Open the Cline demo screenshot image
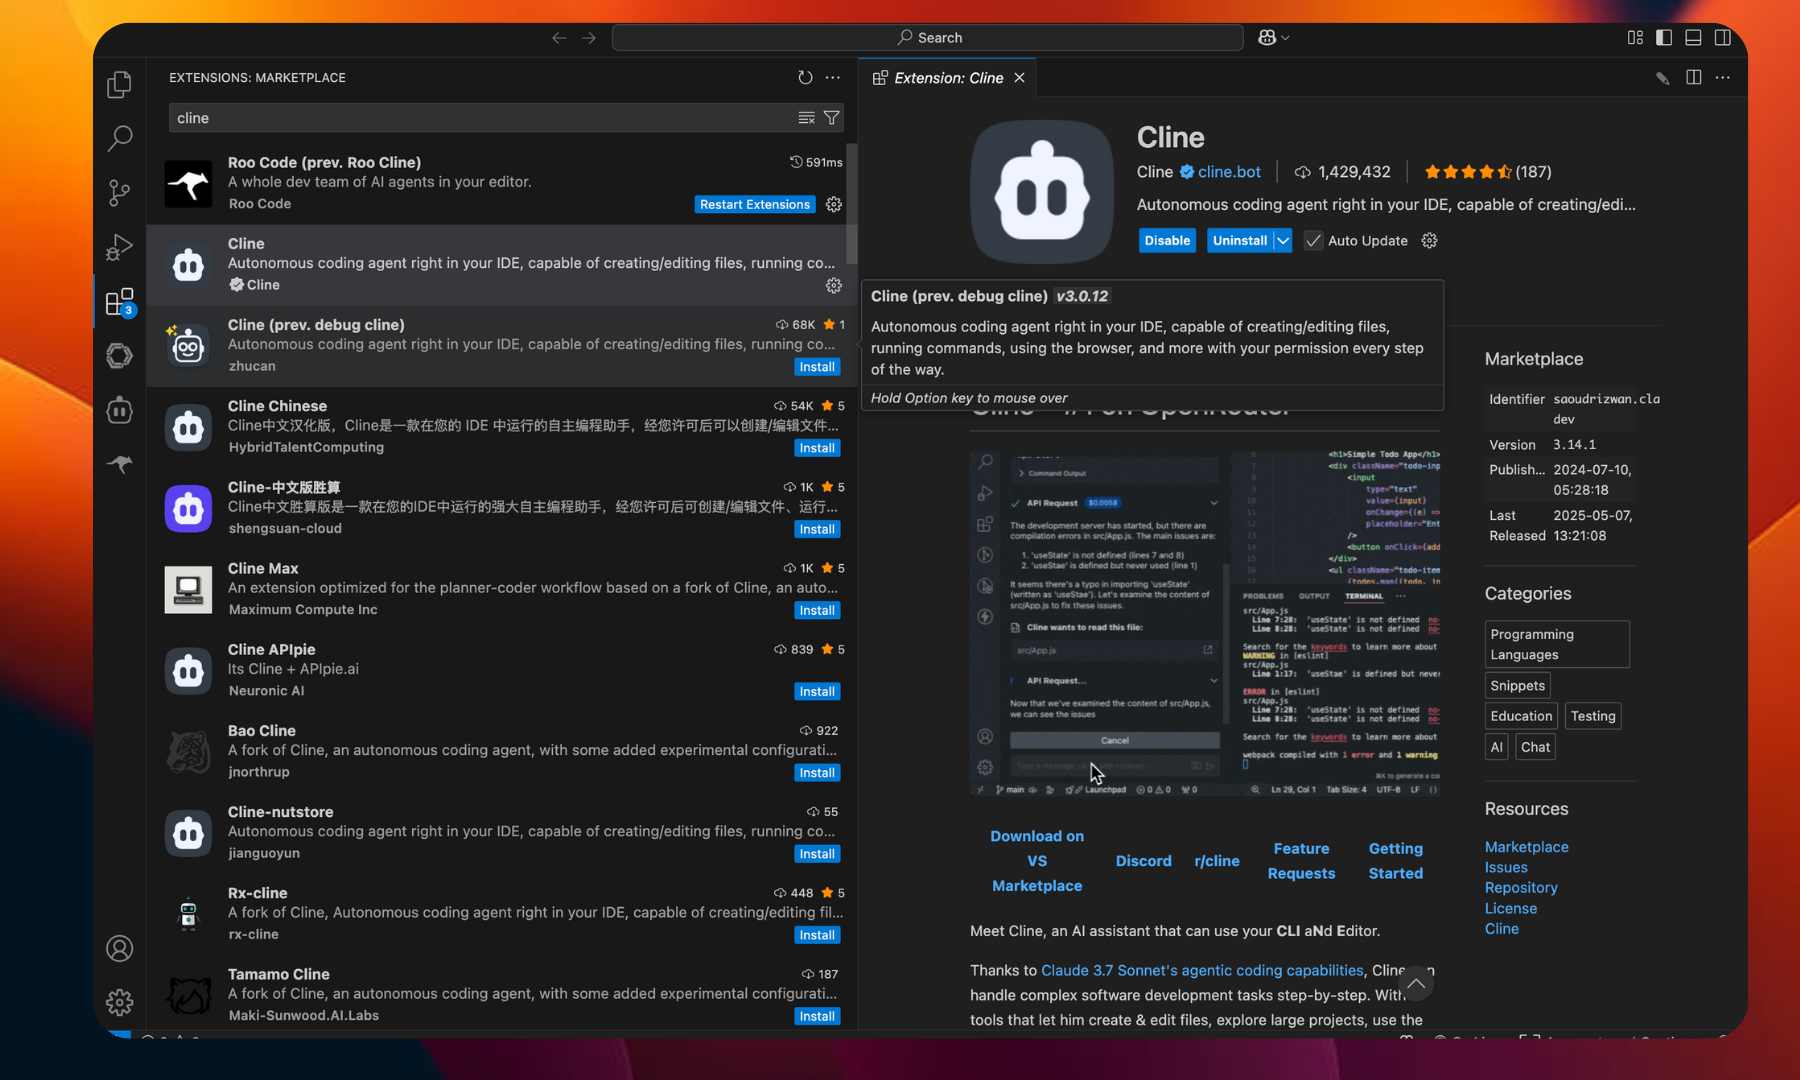 (x=1205, y=622)
